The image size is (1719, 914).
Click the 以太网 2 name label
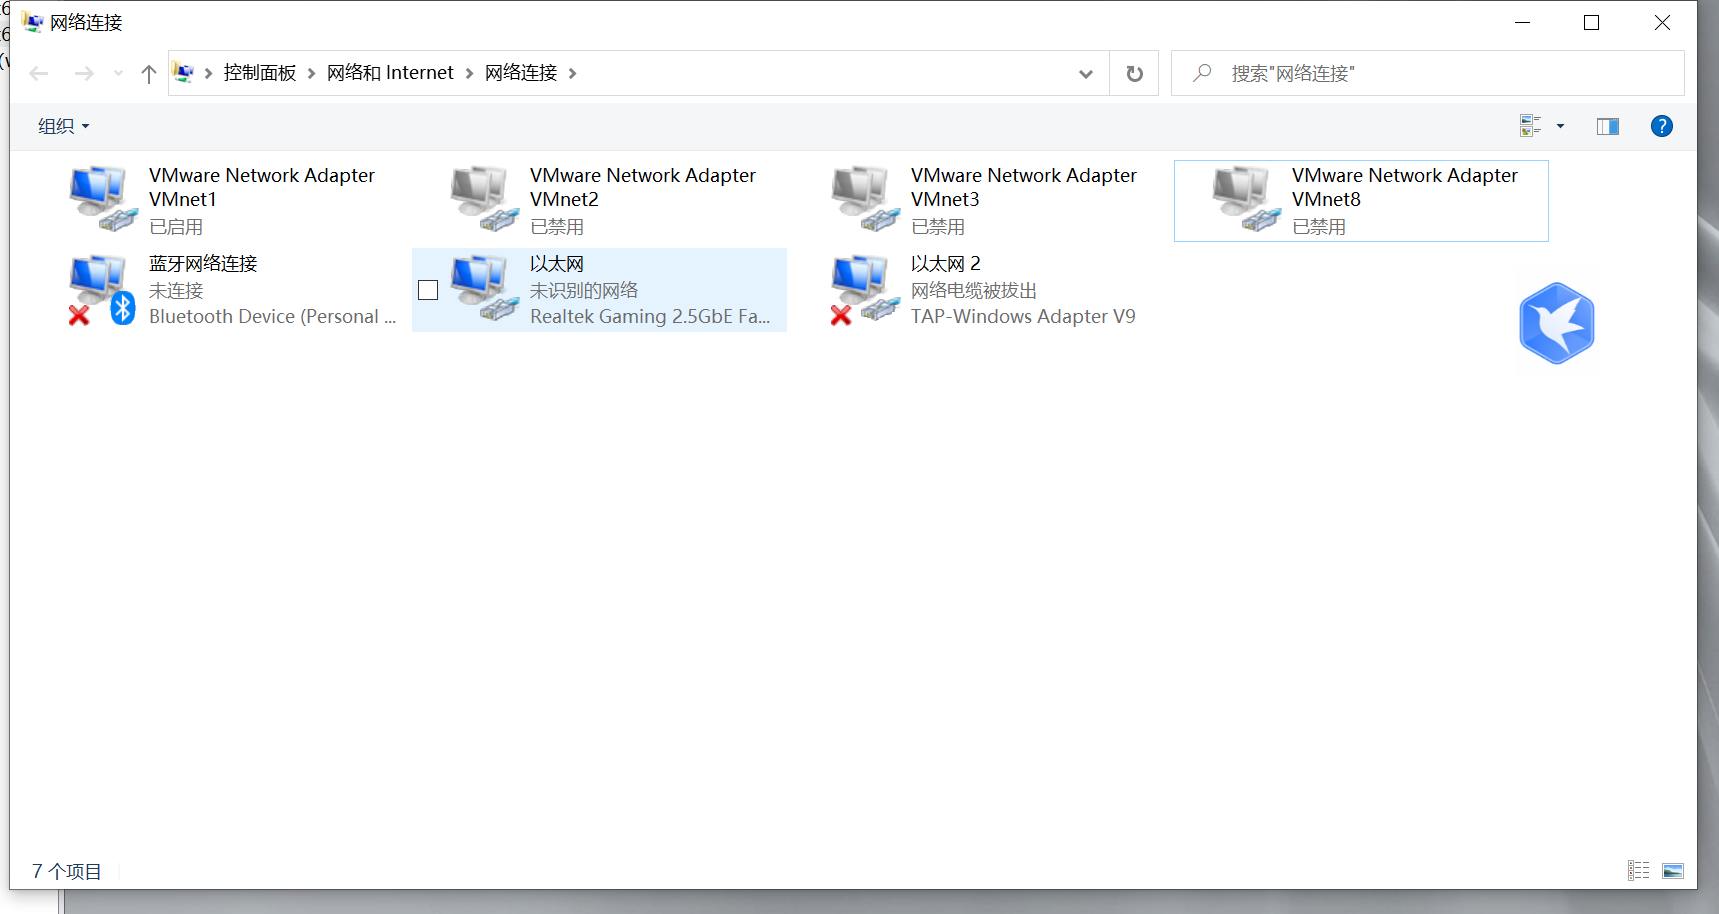946,263
